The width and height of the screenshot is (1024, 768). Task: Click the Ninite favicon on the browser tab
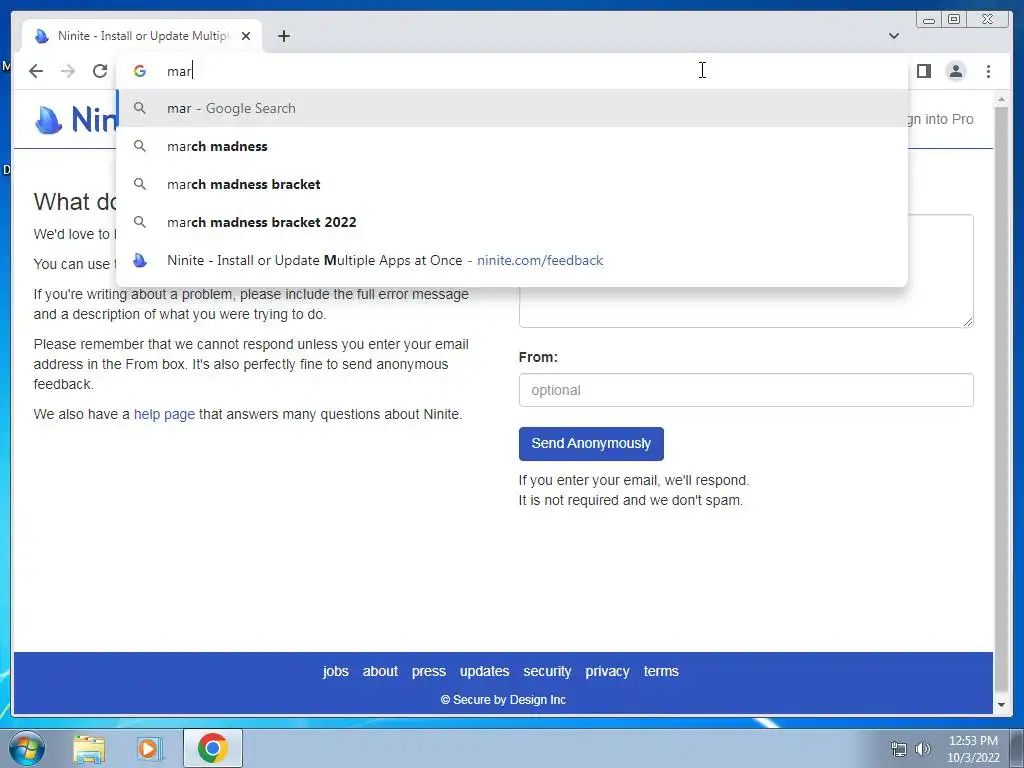[42, 36]
